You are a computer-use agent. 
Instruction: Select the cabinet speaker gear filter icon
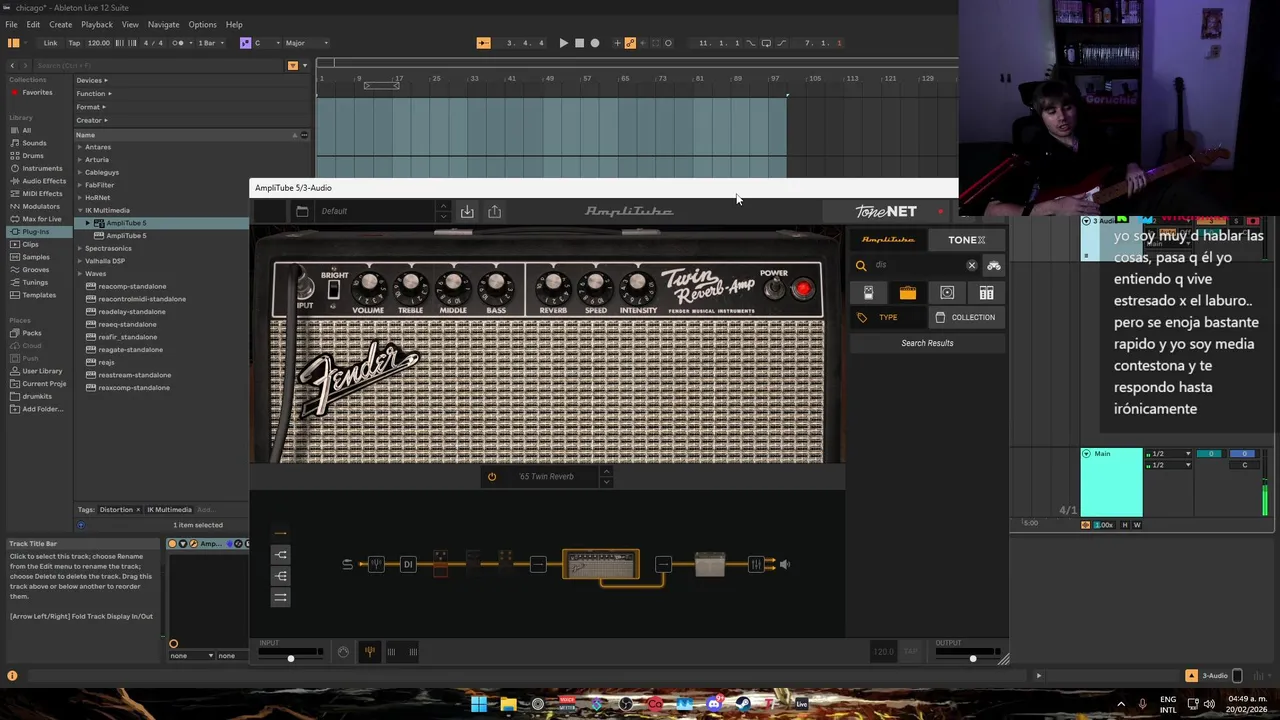(947, 292)
